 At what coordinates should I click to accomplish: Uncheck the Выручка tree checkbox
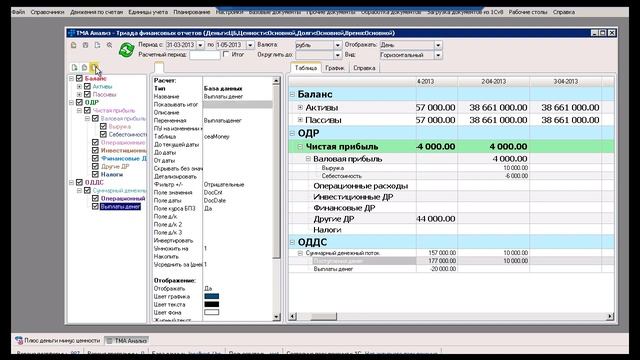coord(103,126)
